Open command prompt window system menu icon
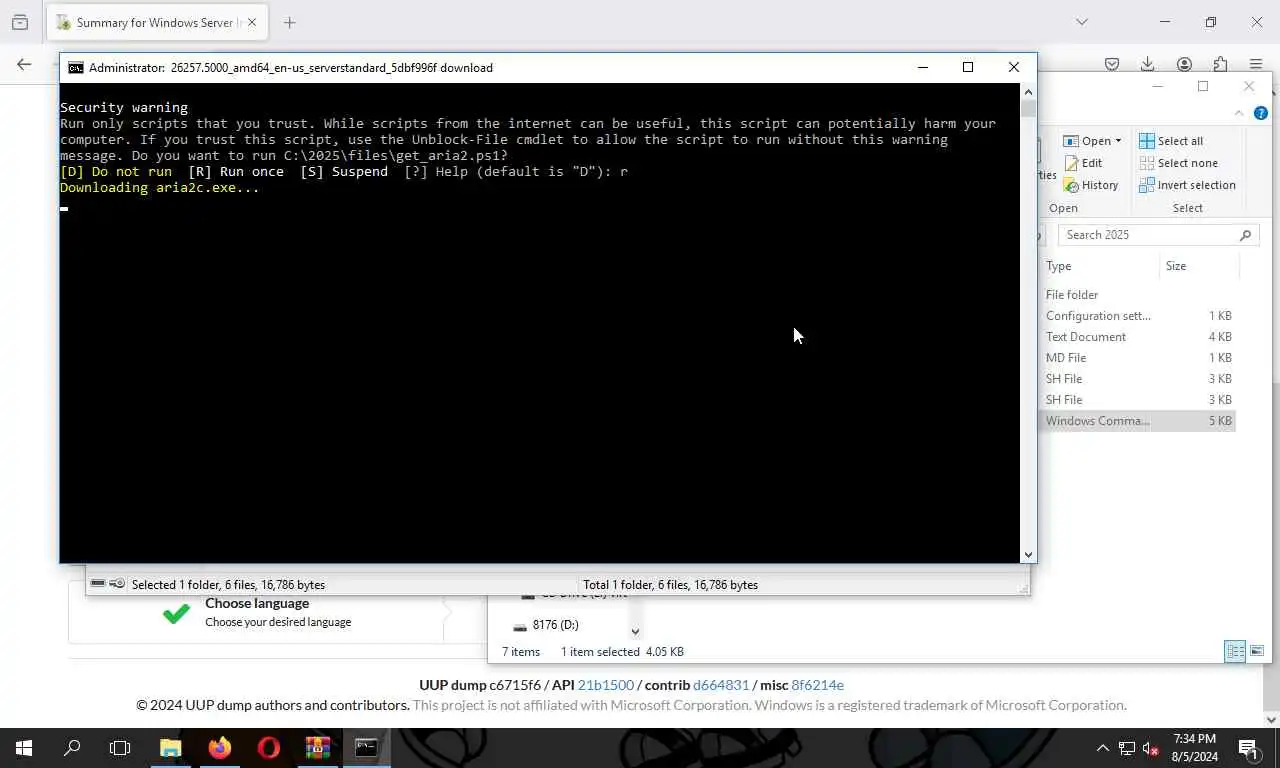This screenshot has width=1280, height=768. click(76, 68)
